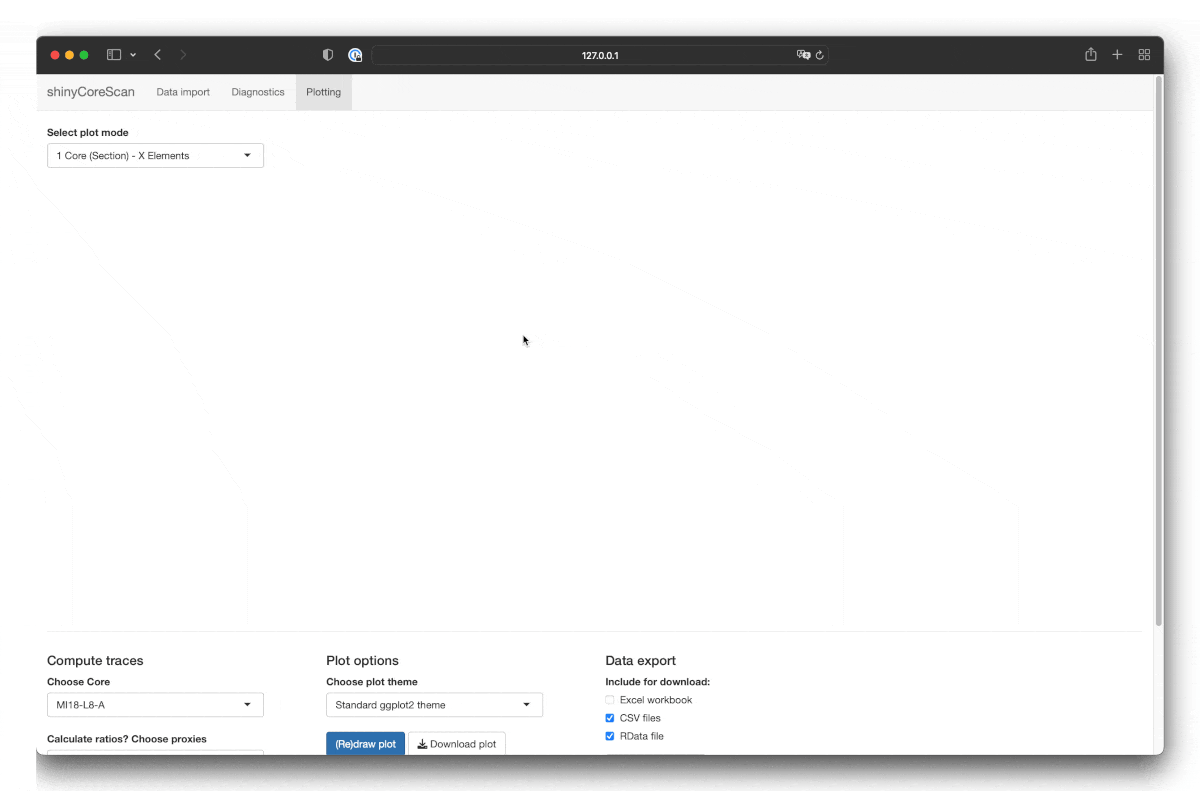Image resolution: width=1200 pixels, height=791 pixels.
Task: Uncheck the RData file checkbox
Action: (610, 736)
